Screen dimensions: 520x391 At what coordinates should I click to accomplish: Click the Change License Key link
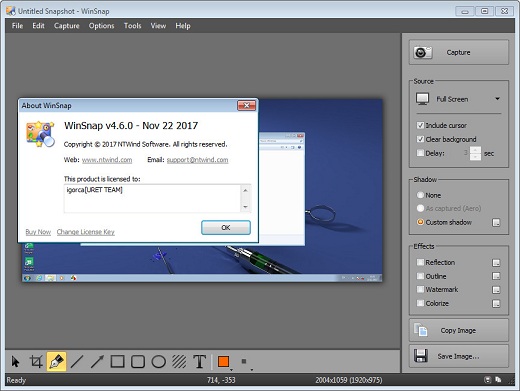86,232
